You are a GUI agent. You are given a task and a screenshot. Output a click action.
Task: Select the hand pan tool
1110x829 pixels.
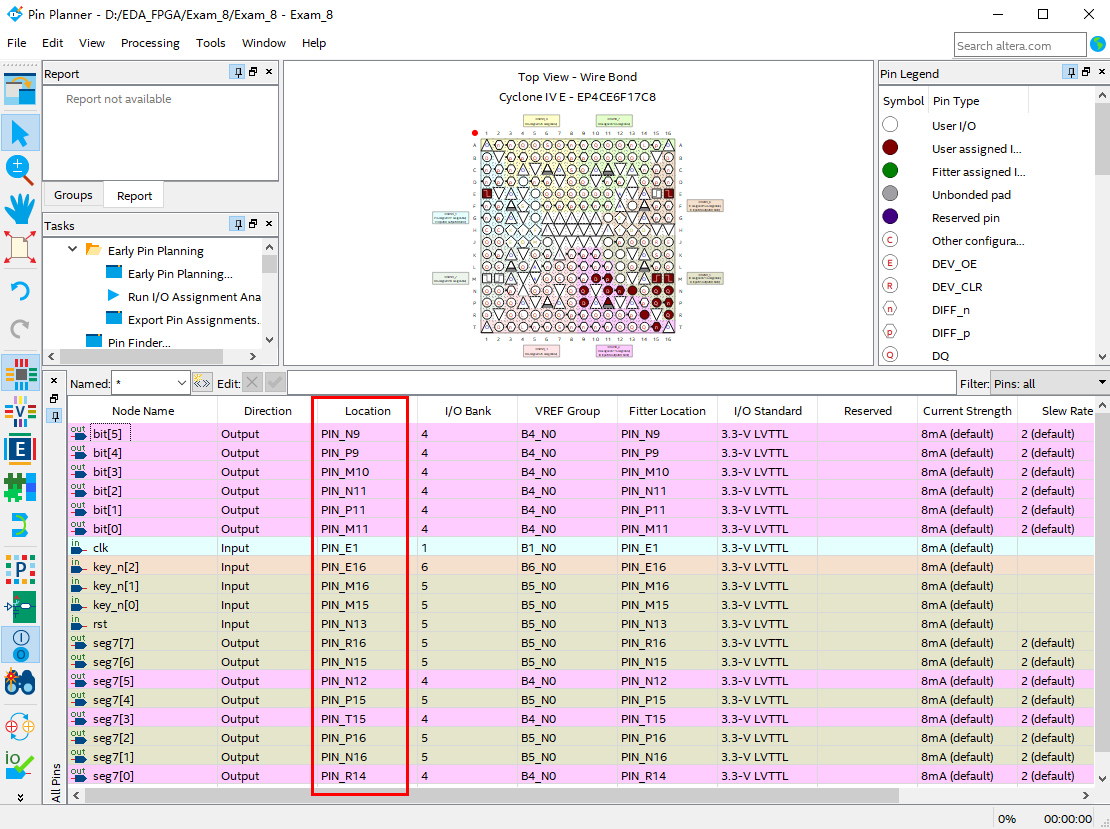click(x=20, y=209)
